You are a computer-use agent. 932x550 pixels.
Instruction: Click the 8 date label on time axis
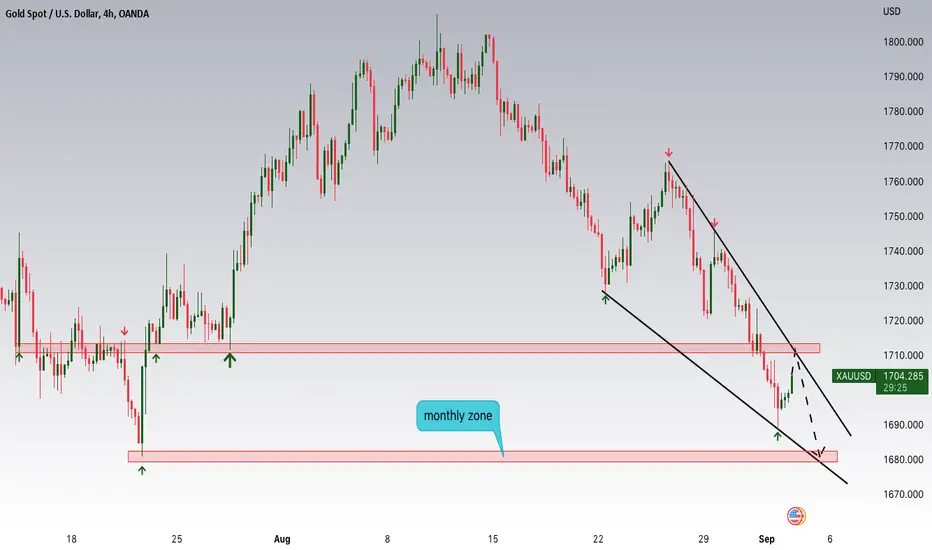pyautogui.click(x=387, y=539)
